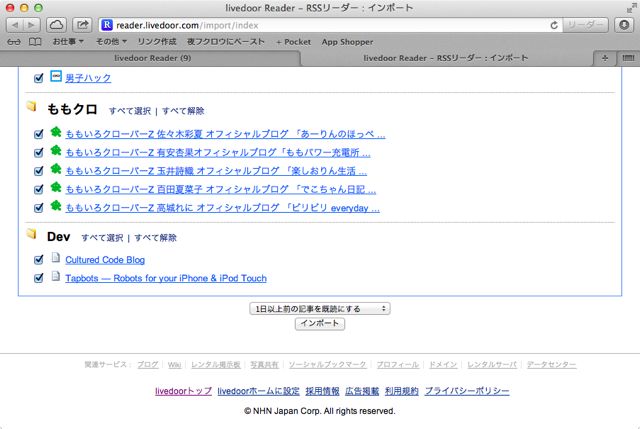Click the リーダー Reader button
The image size is (640, 429).
(585, 25)
